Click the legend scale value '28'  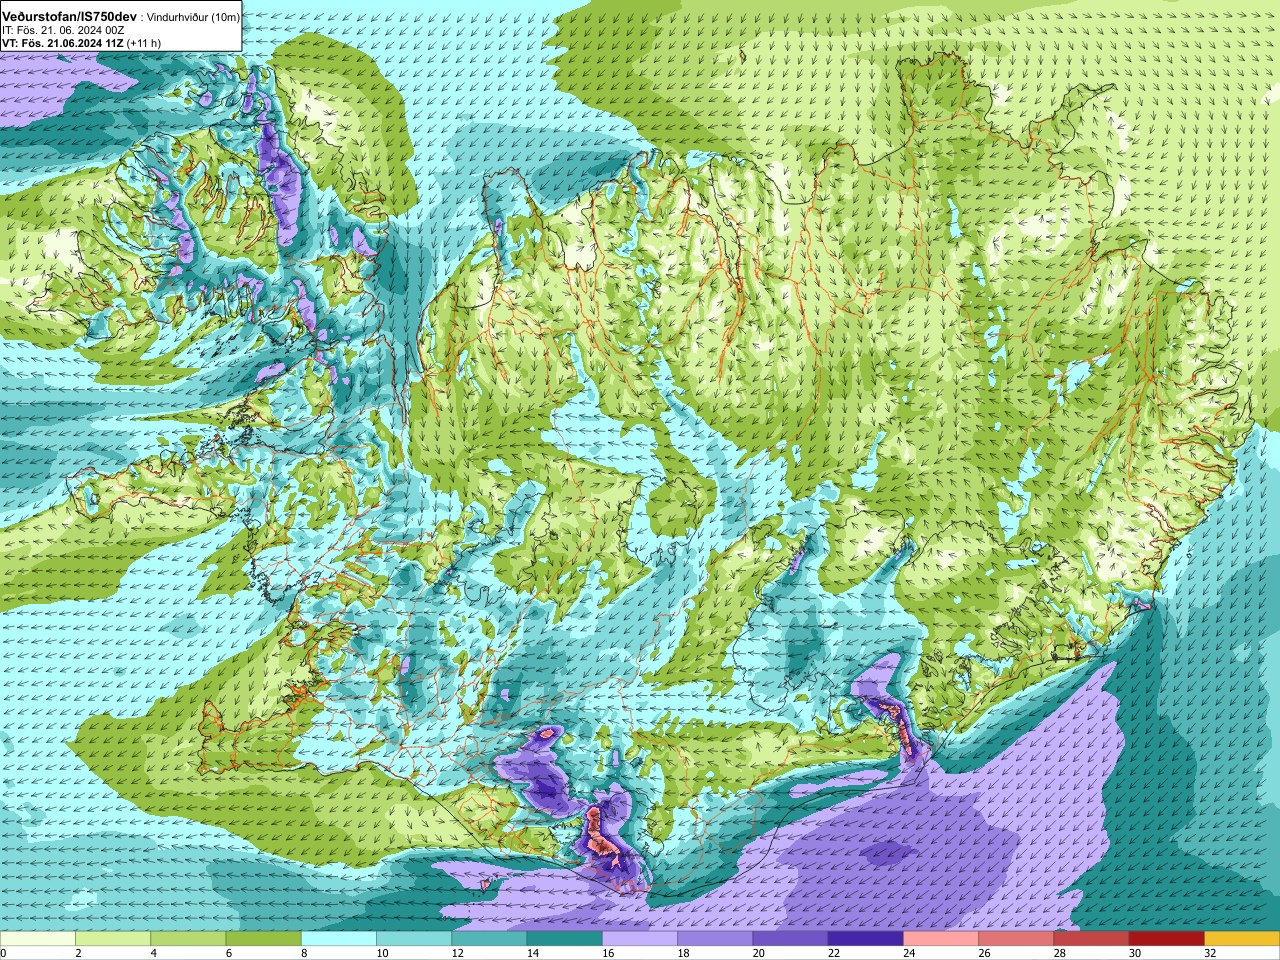(x=1060, y=953)
